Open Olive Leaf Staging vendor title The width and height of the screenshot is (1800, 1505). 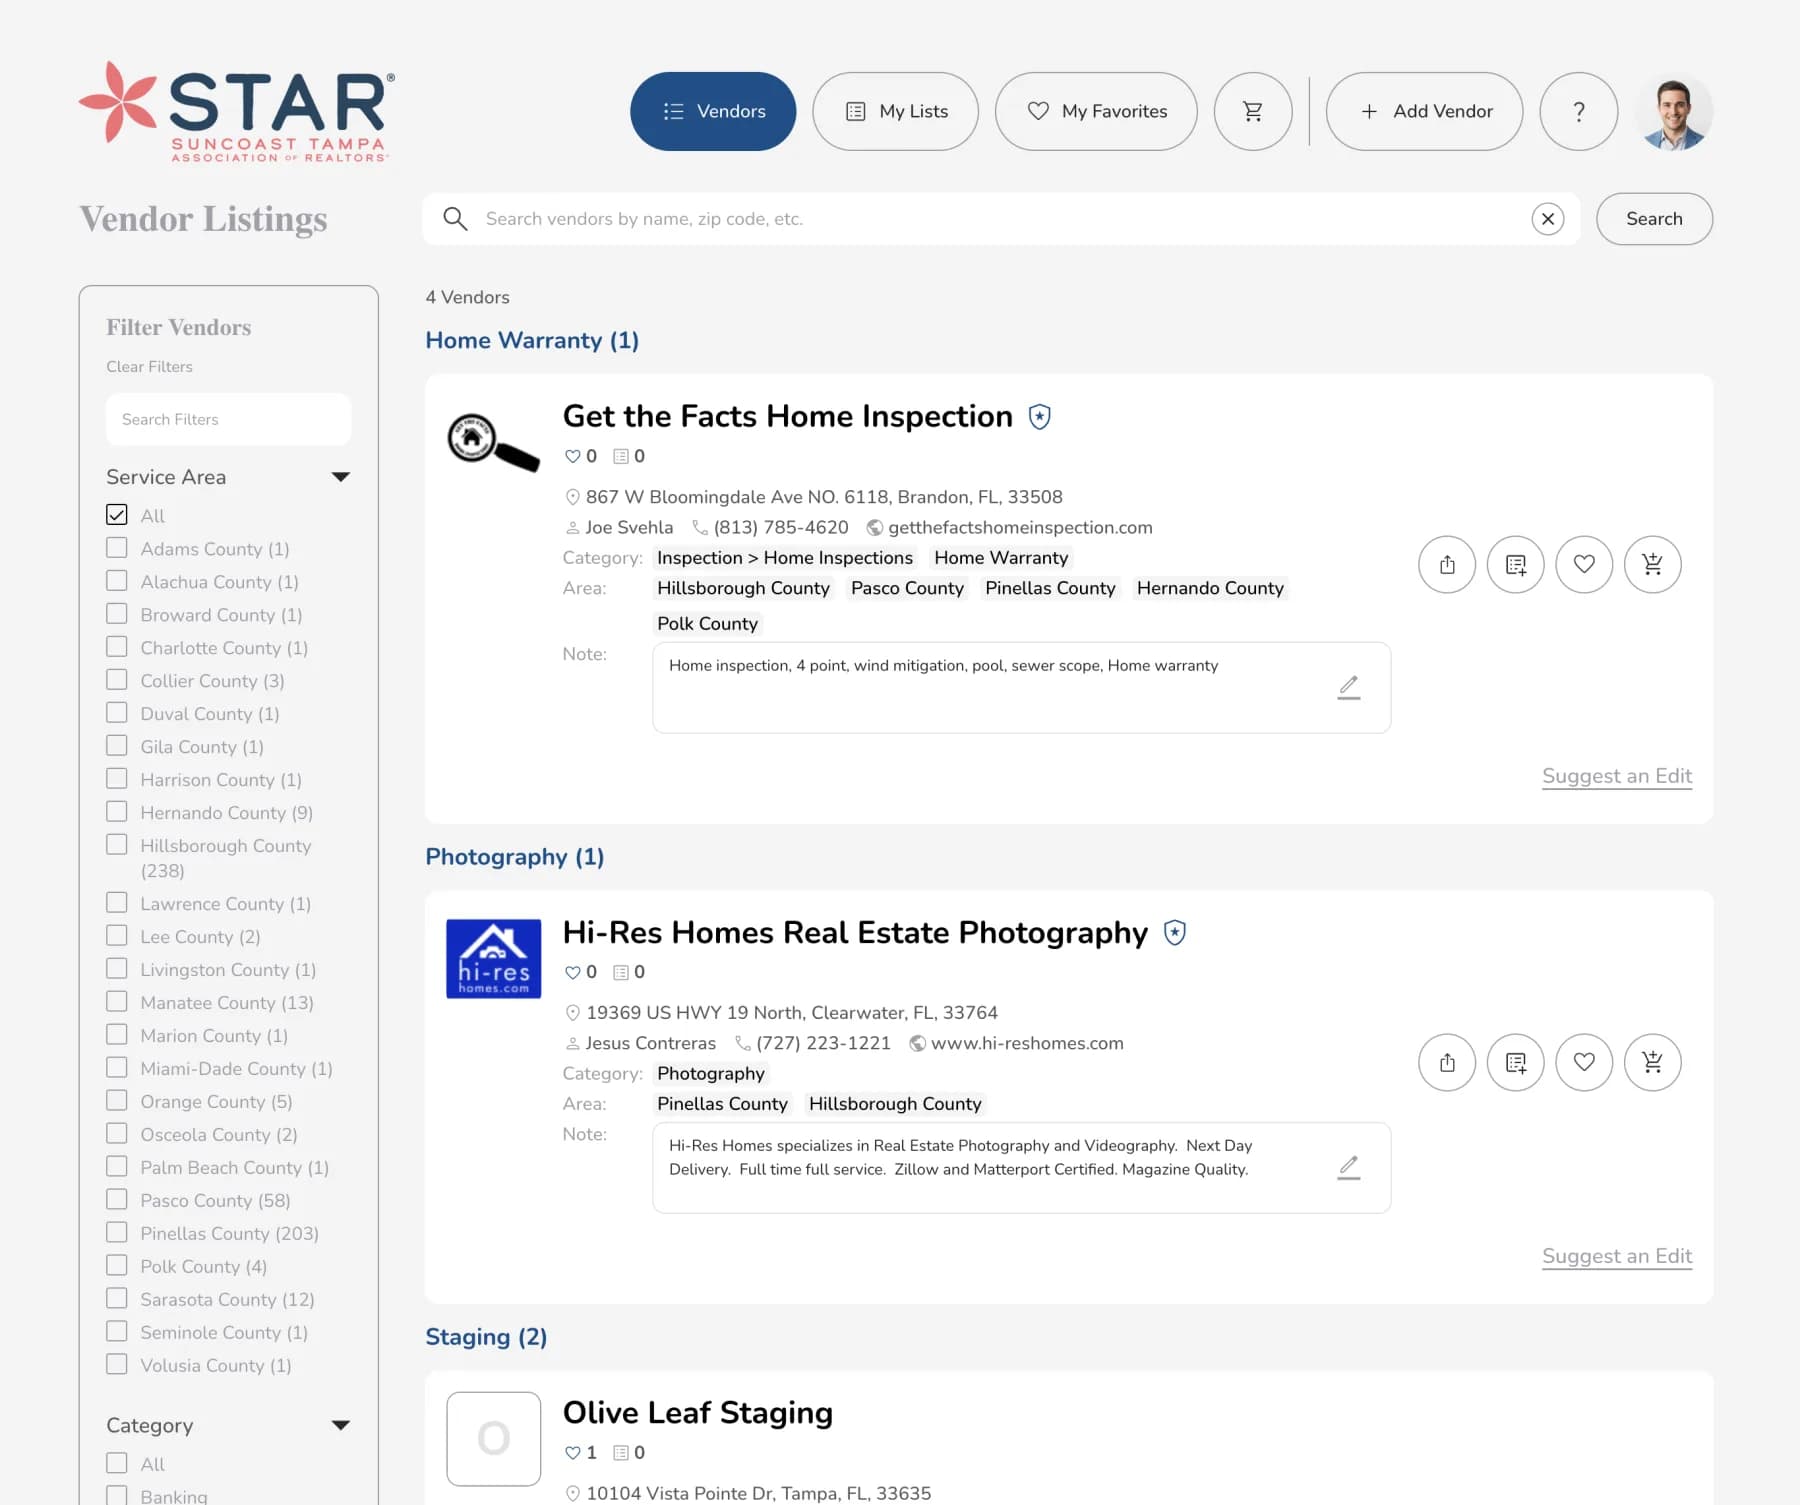click(x=697, y=1413)
